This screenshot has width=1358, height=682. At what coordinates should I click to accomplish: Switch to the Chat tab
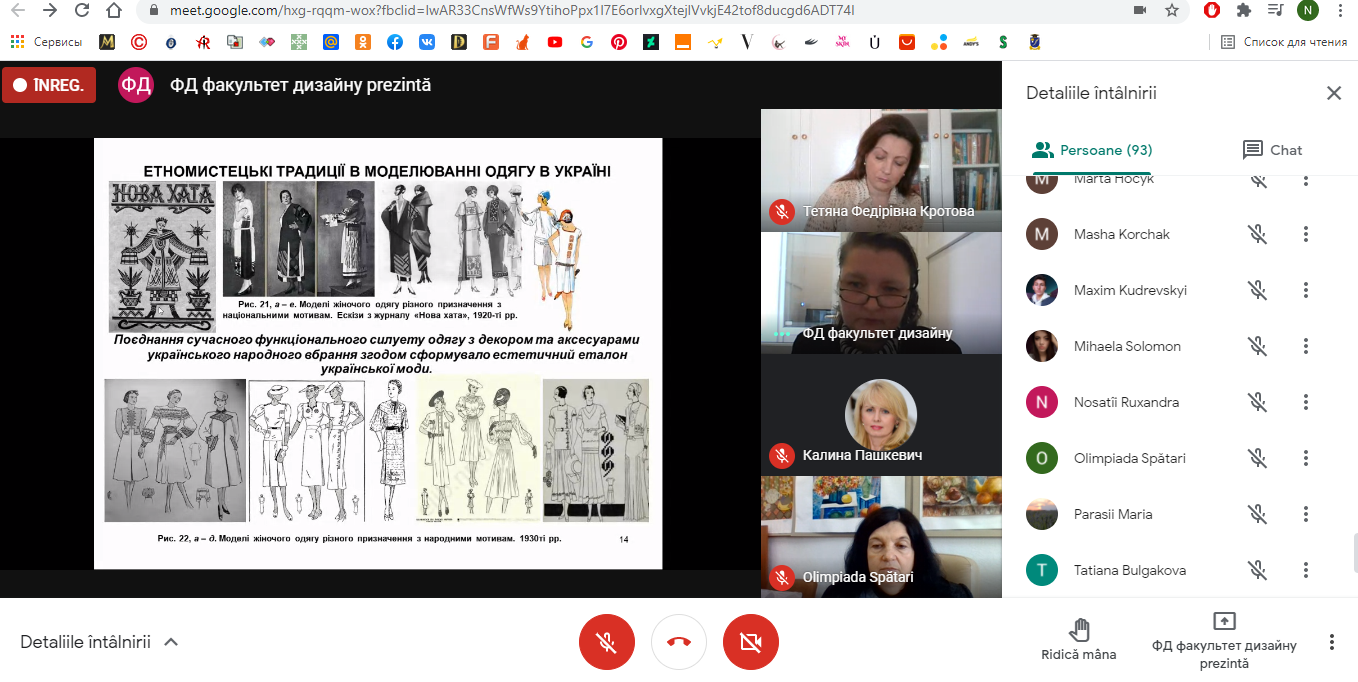point(1272,150)
